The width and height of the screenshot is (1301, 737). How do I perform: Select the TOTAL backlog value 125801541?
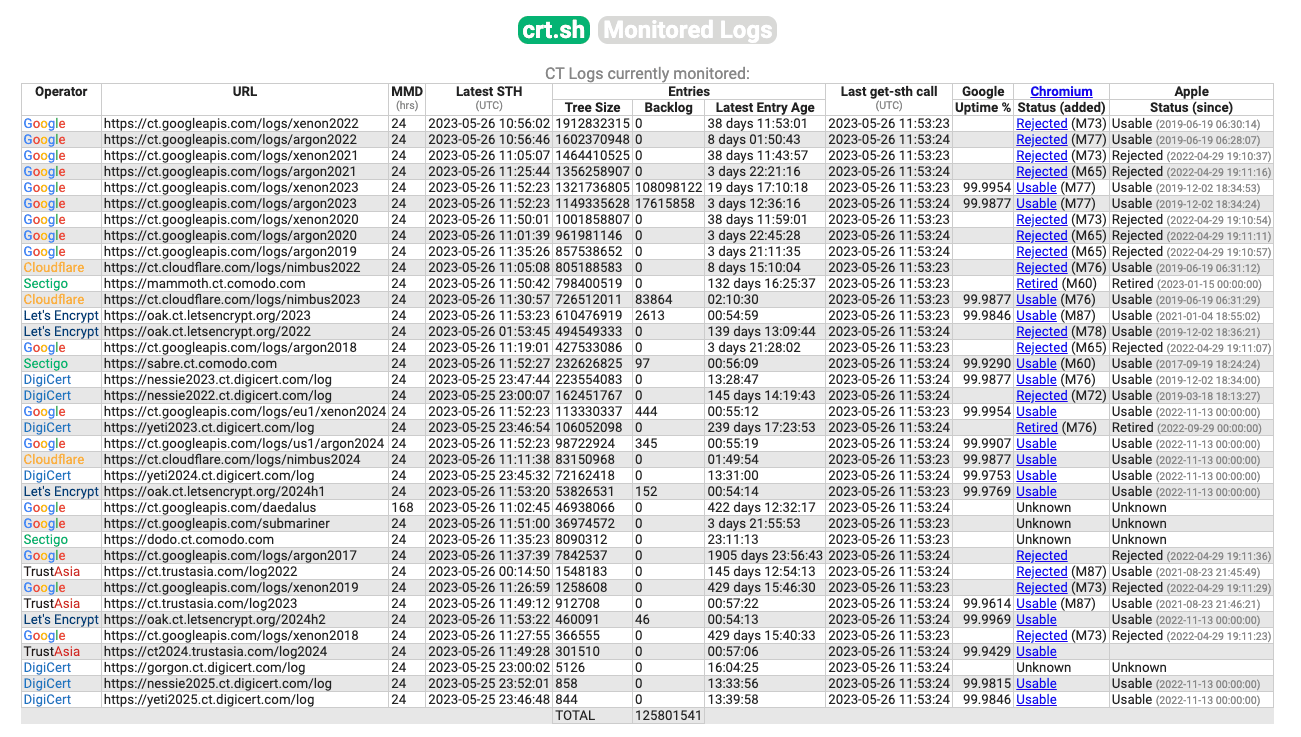[668, 715]
